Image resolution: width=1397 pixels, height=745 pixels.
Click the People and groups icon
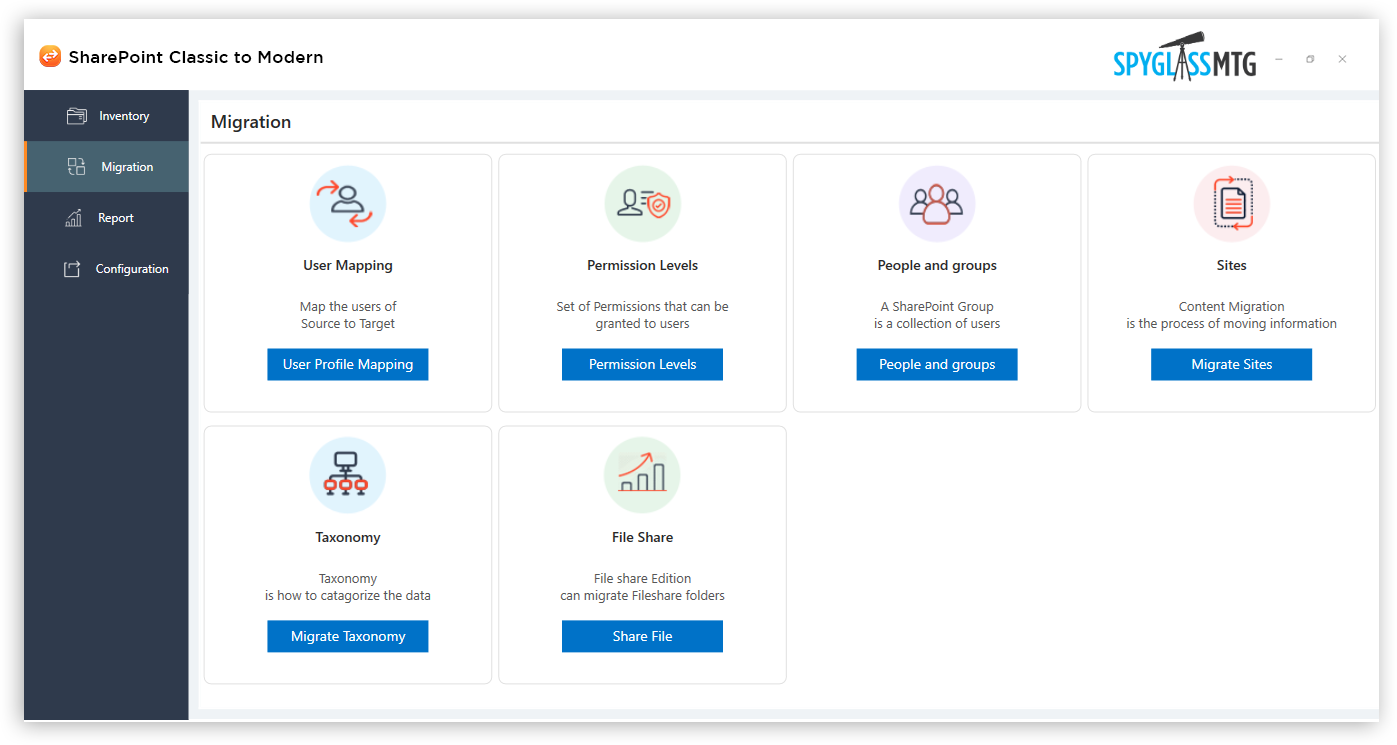tap(937, 204)
